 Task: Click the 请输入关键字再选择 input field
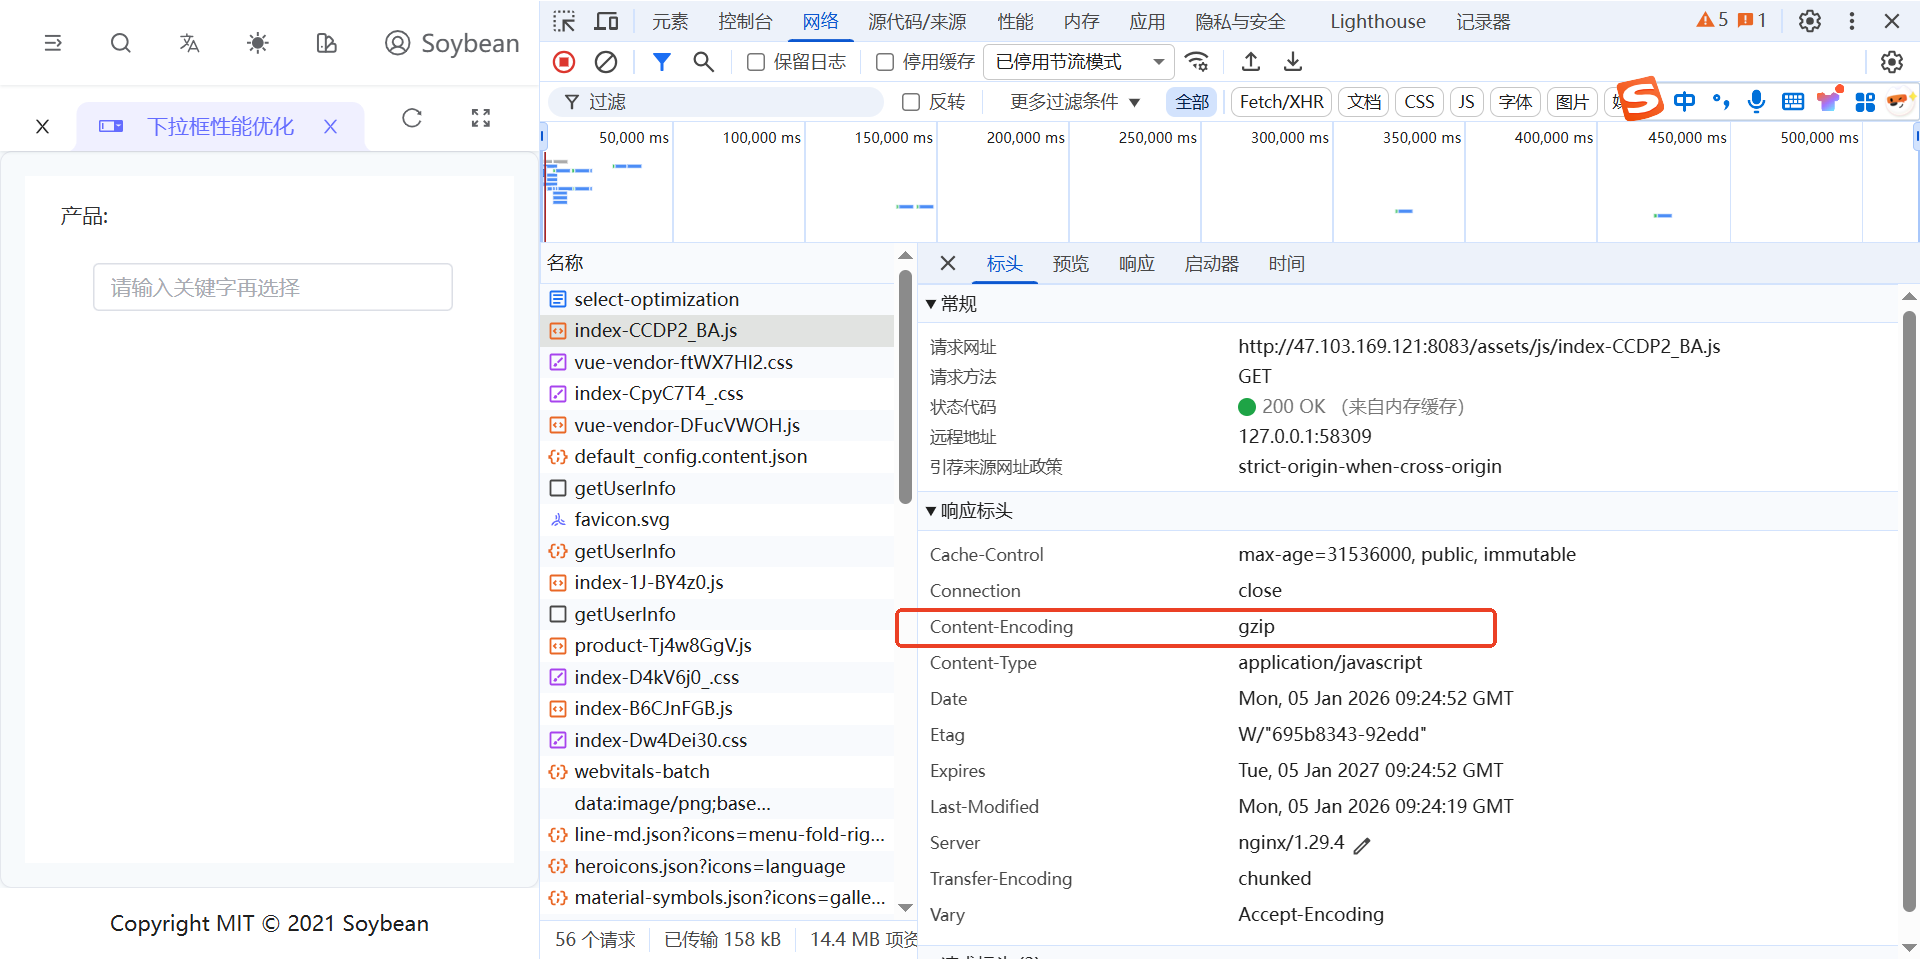272,287
